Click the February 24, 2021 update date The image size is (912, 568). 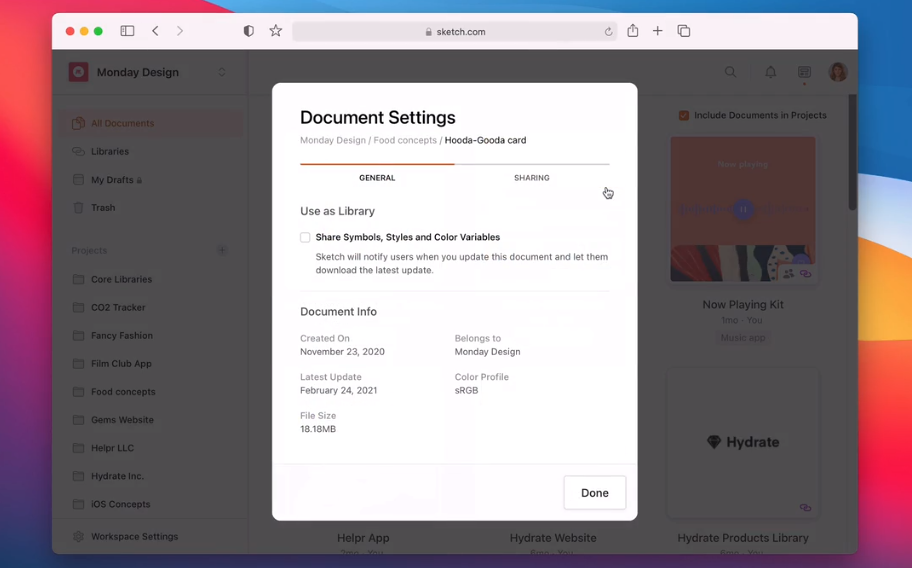[x=339, y=391]
